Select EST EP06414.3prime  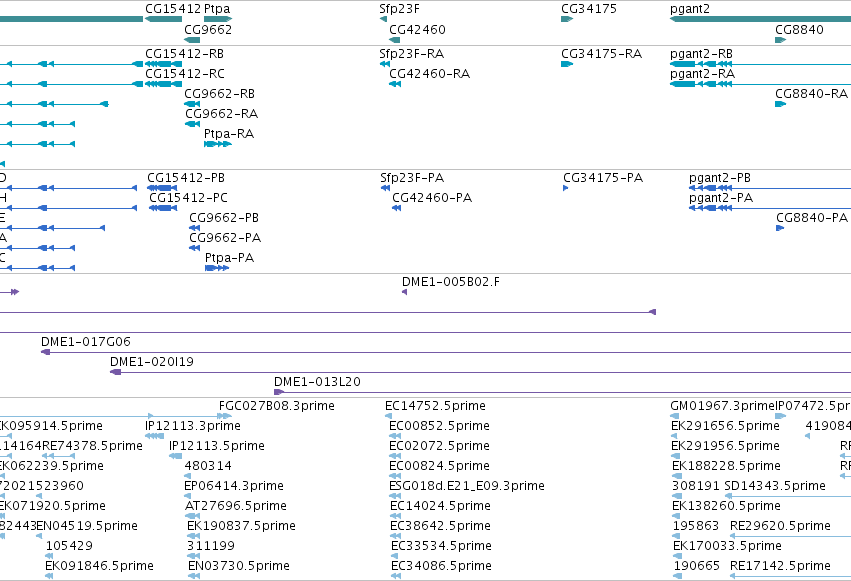(x=234, y=487)
